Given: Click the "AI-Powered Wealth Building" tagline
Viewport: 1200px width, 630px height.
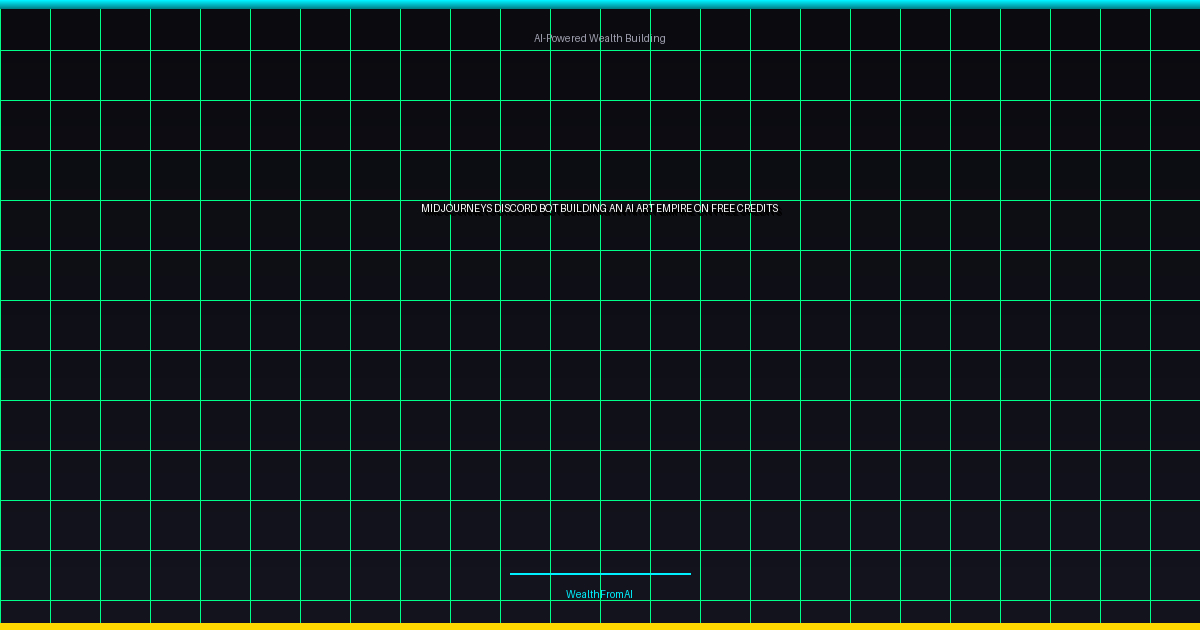Looking at the screenshot, I should coord(599,38).
